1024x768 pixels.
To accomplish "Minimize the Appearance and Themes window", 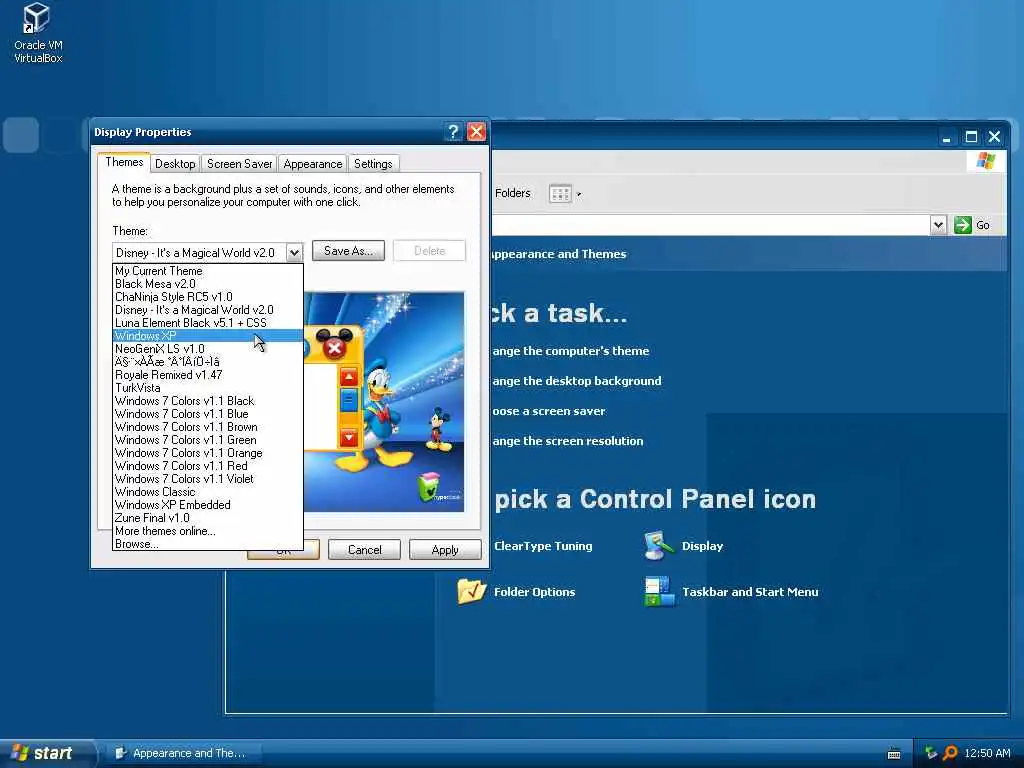I will [947, 137].
